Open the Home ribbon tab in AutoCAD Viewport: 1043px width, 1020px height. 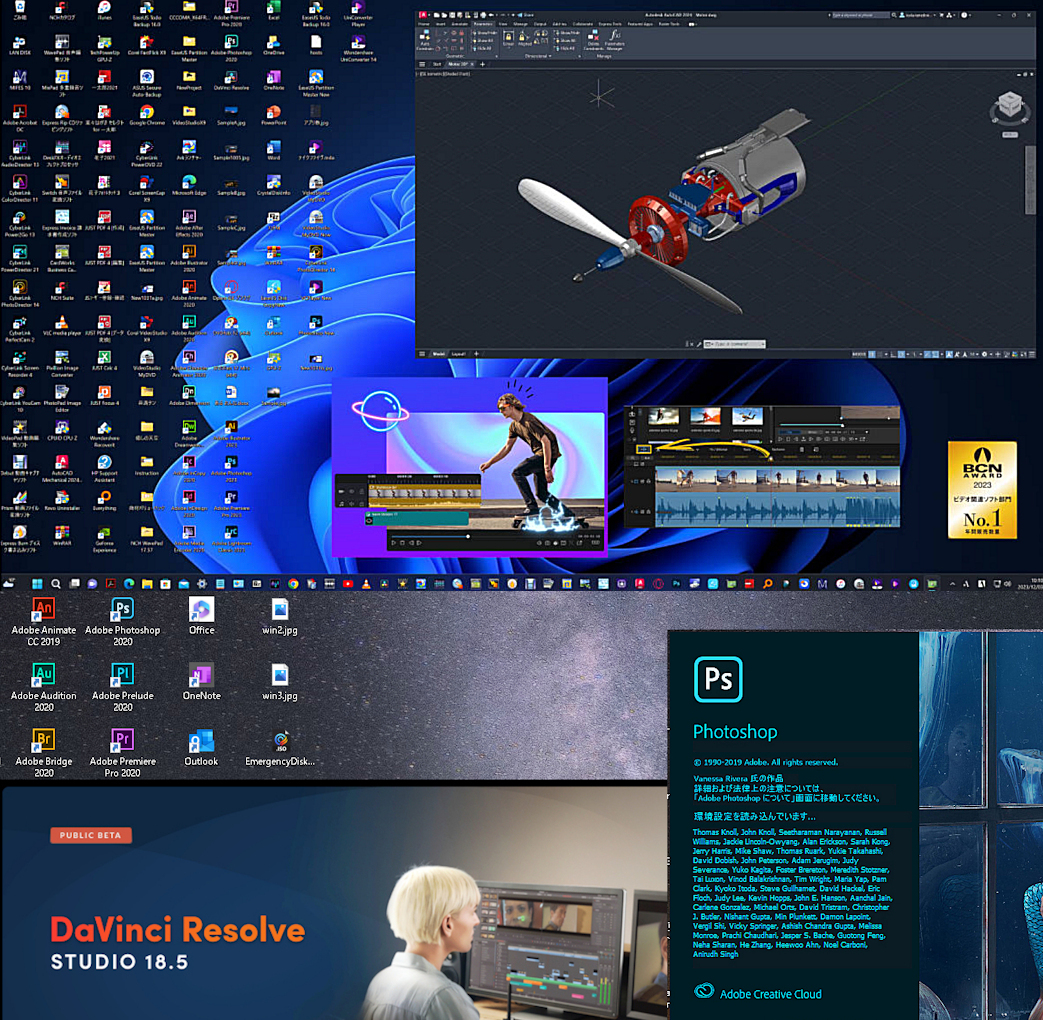point(424,23)
